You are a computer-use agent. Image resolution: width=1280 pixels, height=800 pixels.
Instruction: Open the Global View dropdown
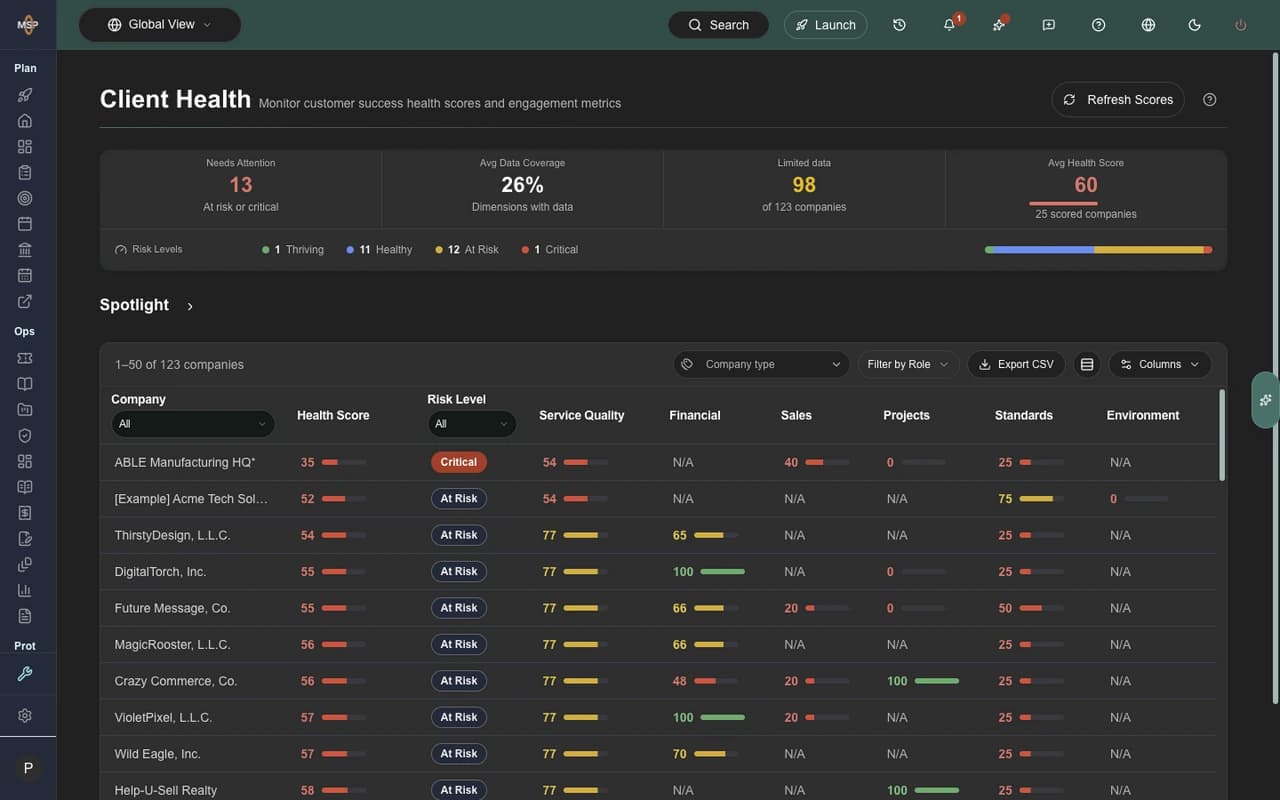160,25
